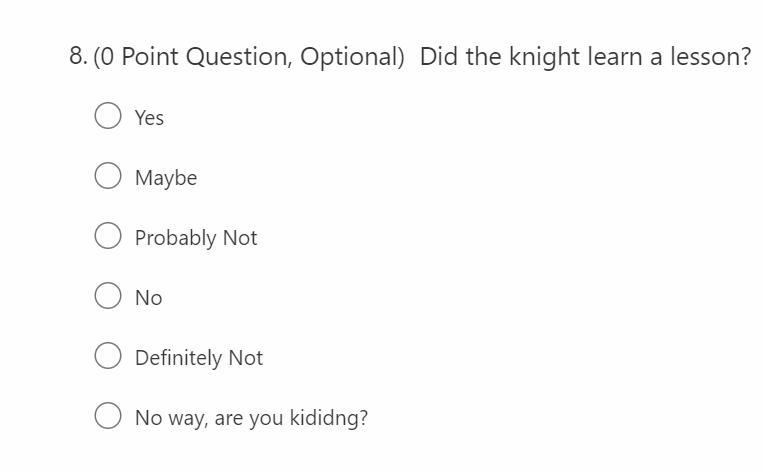The width and height of the screenshot is (763, 471).
Task: Click the "No" option label text
Action: [148, 298]
